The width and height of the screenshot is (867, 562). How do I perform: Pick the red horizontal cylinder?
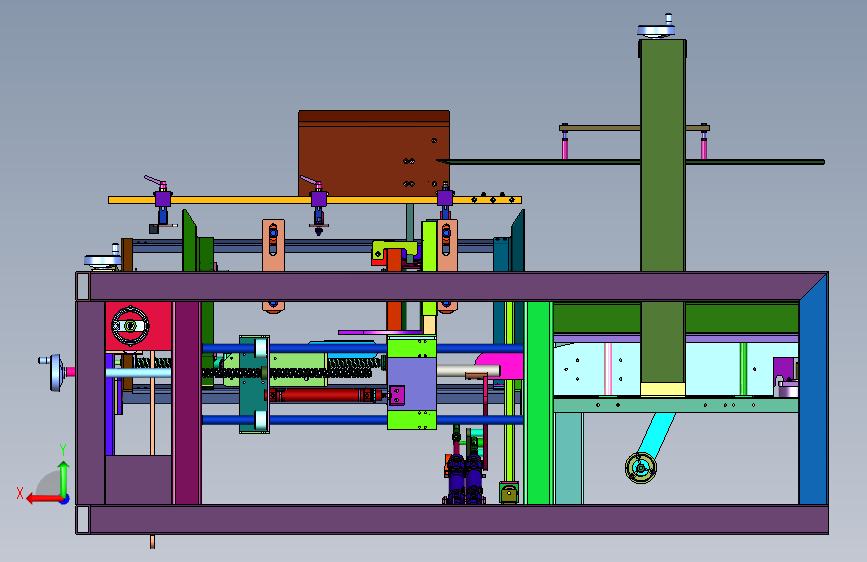coord(323,395)
